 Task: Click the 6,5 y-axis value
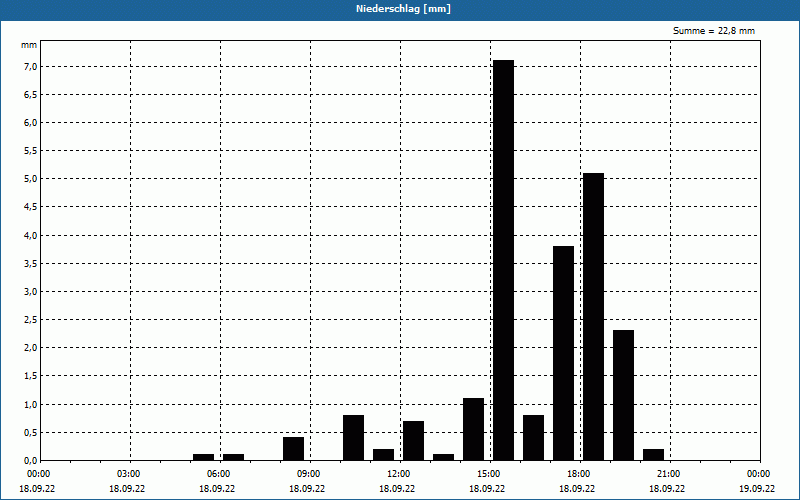30,94
